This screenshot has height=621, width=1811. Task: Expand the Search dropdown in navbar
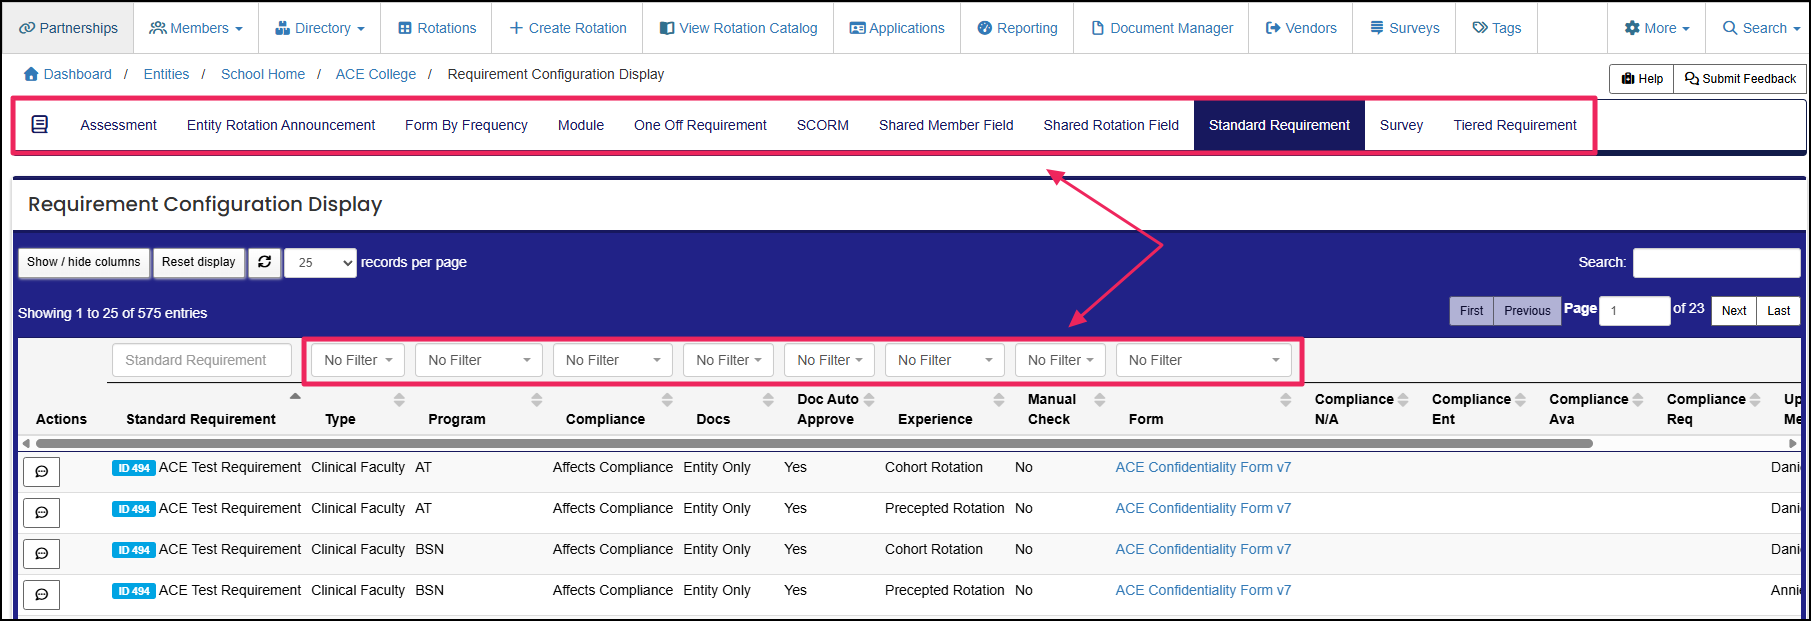point(1761,28)
